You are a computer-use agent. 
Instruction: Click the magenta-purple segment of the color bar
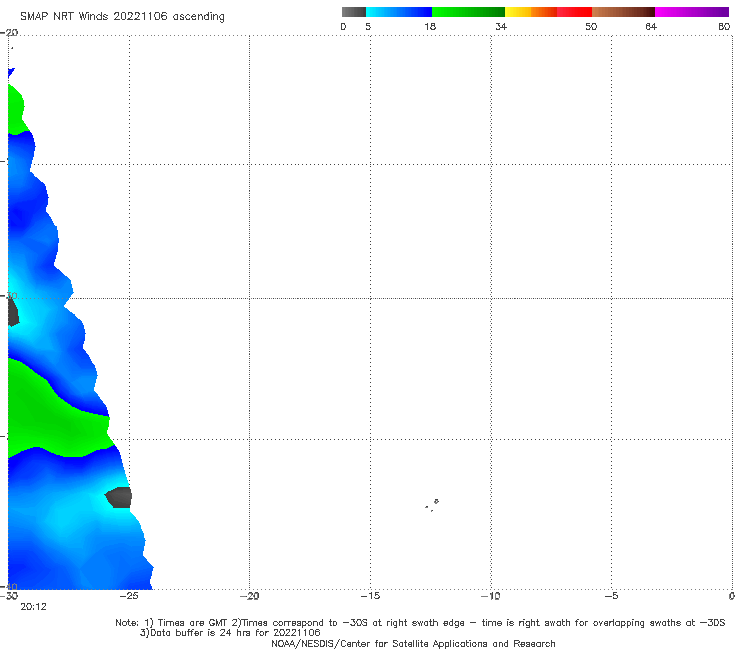pos(692,12)
